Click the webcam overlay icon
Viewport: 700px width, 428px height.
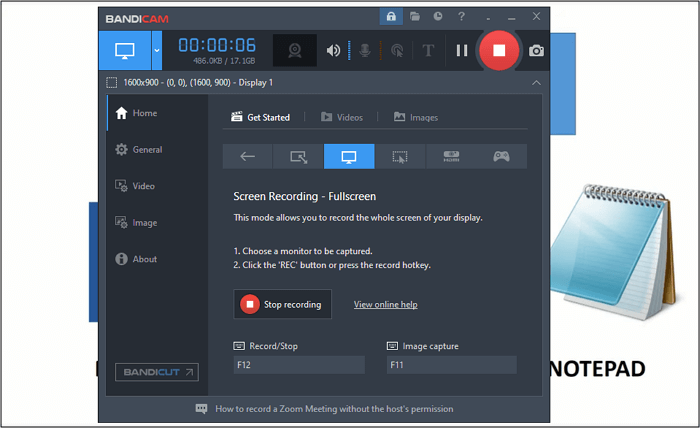click(x=295, y=50)
